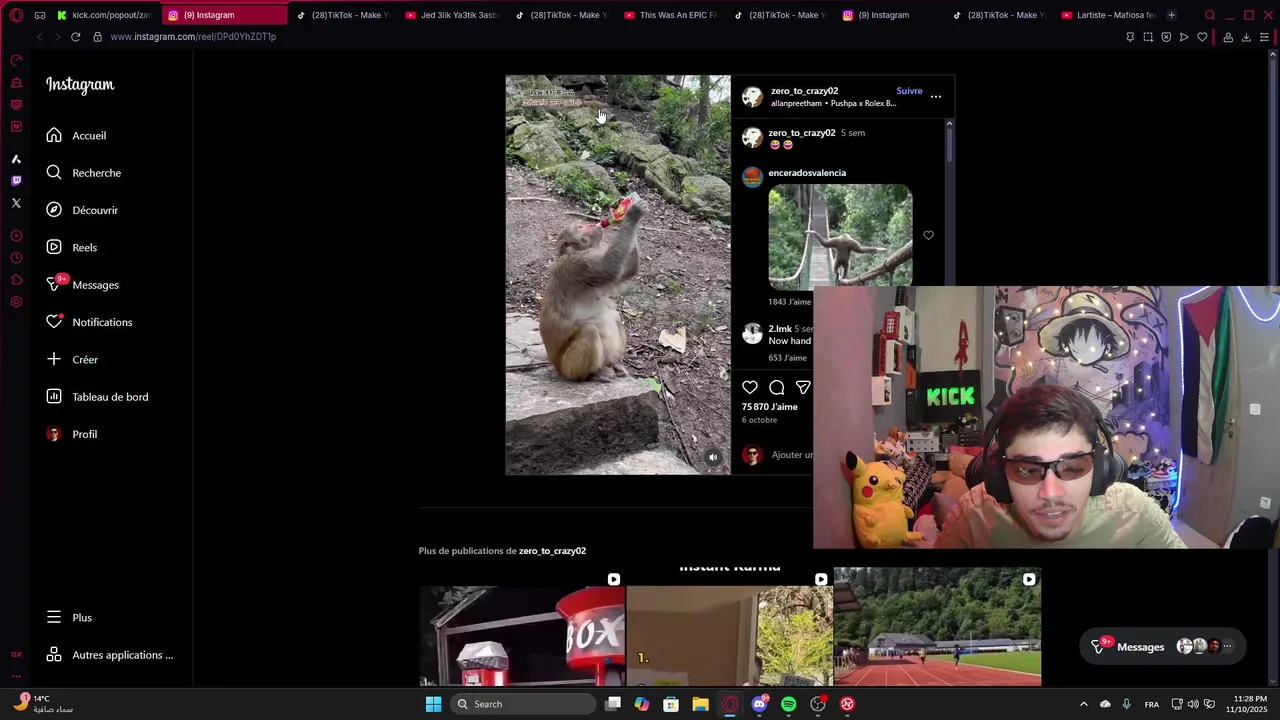Go back in browser history

pyautogui.click(x=40, y=37)
